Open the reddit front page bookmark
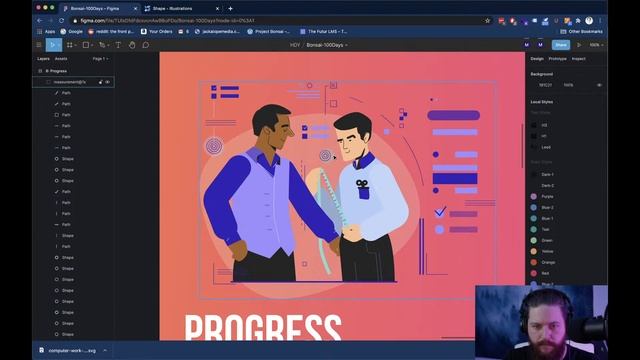 111,31
